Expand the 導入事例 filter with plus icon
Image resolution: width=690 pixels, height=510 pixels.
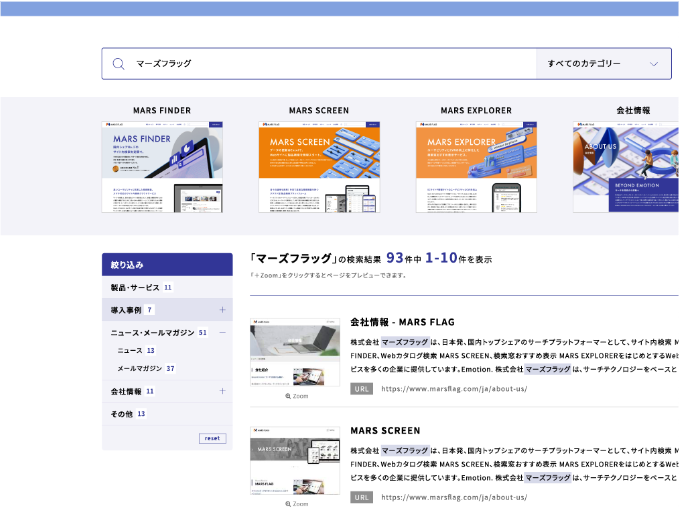coord(222,310)
